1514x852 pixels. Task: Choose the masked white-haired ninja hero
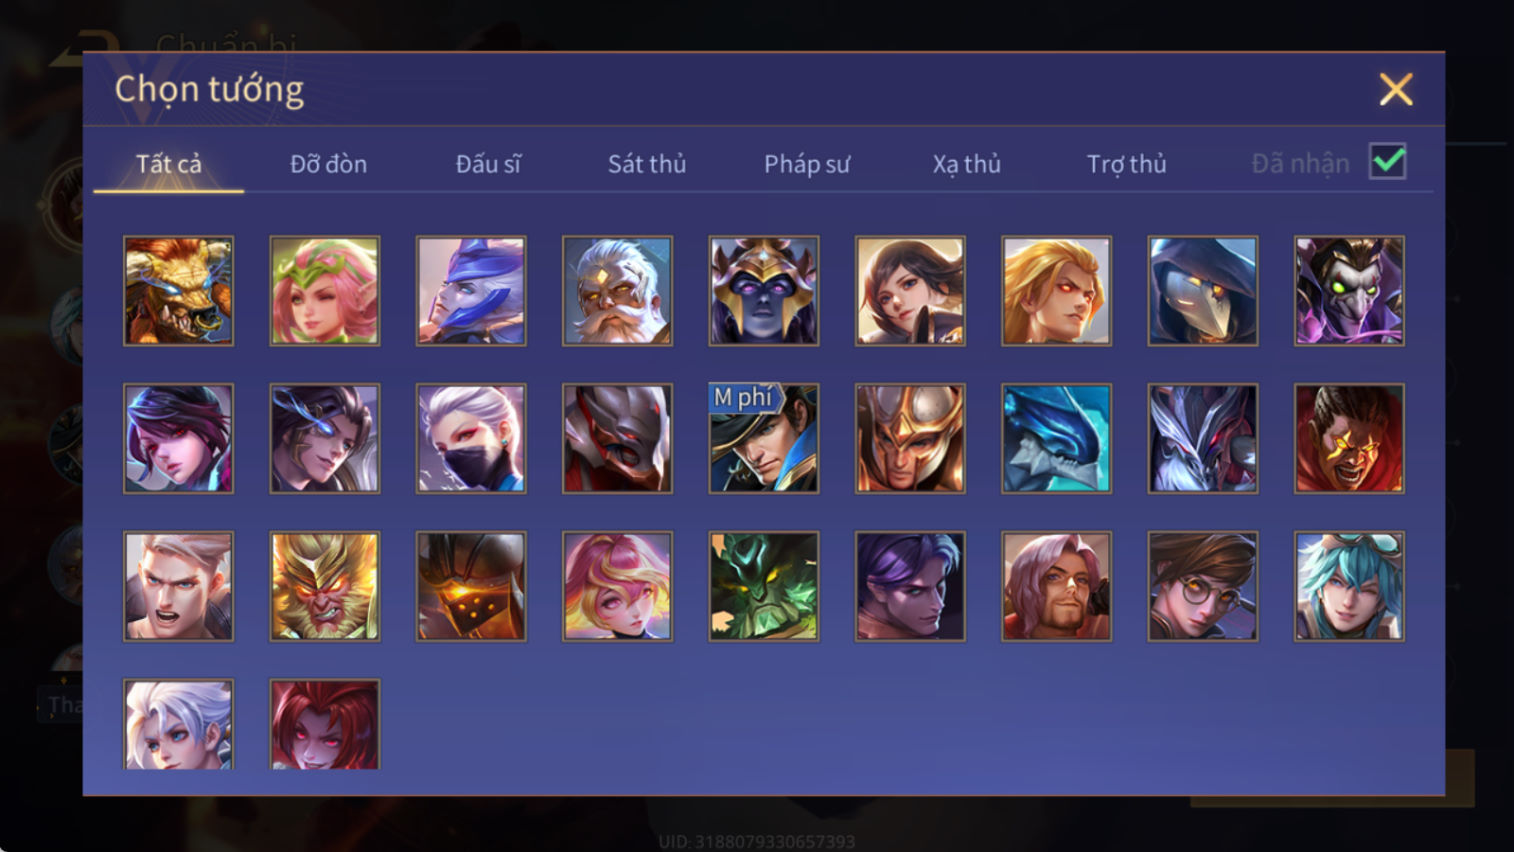[471, 438]
